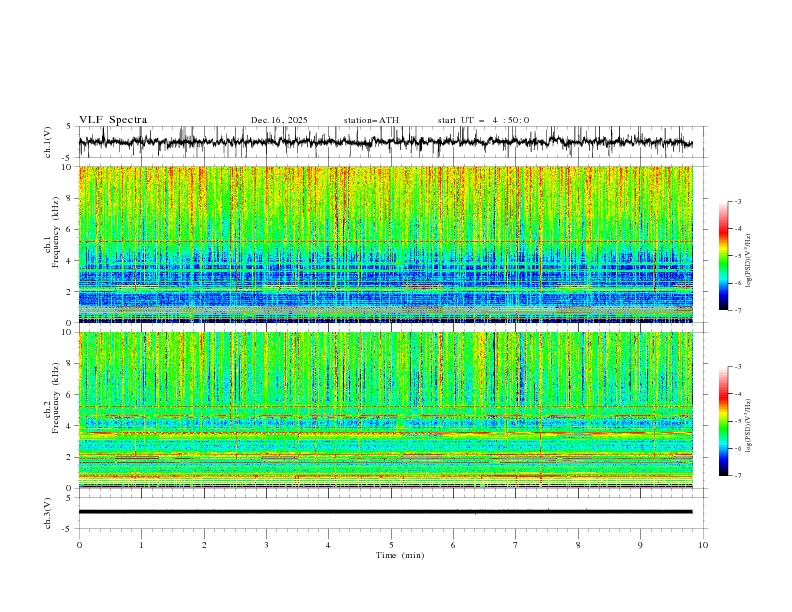Select the date "Dec. 16, 2025" text
792x612 pixels.
[279, 120]
